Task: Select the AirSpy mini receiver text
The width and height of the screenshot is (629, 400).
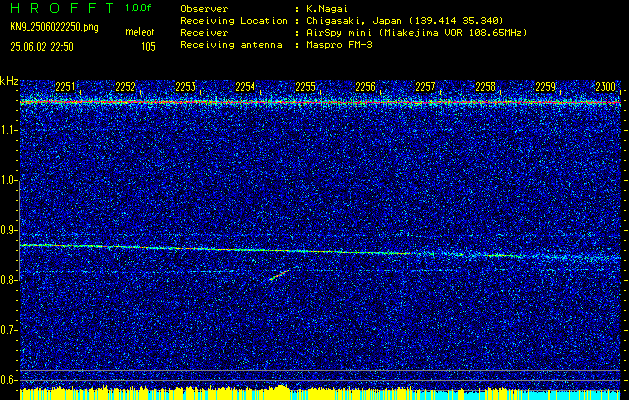Action: pos(416,33)
